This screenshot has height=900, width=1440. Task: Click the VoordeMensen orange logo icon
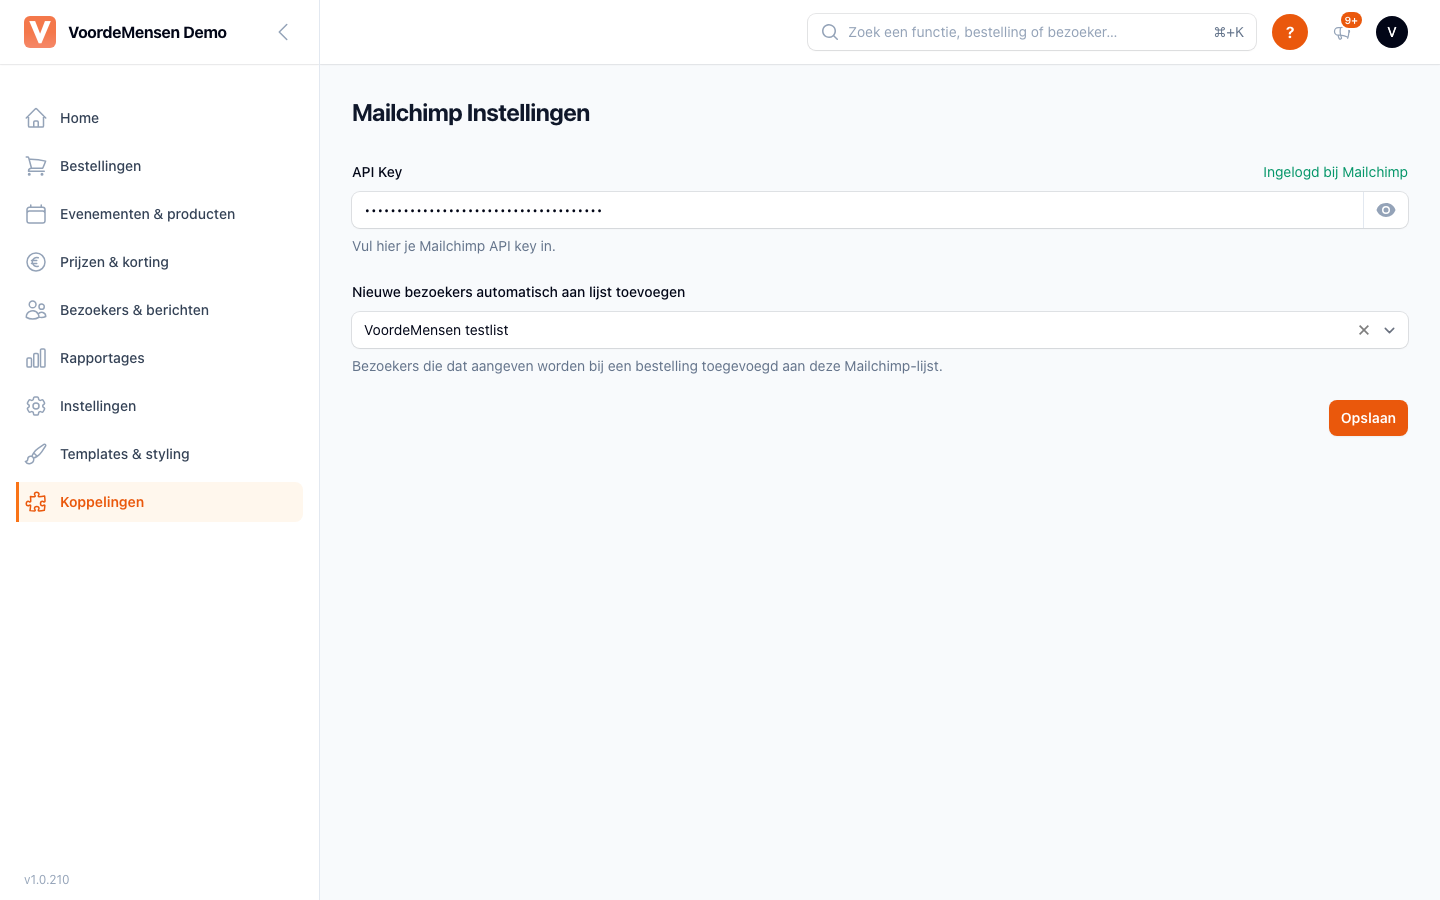40,32
